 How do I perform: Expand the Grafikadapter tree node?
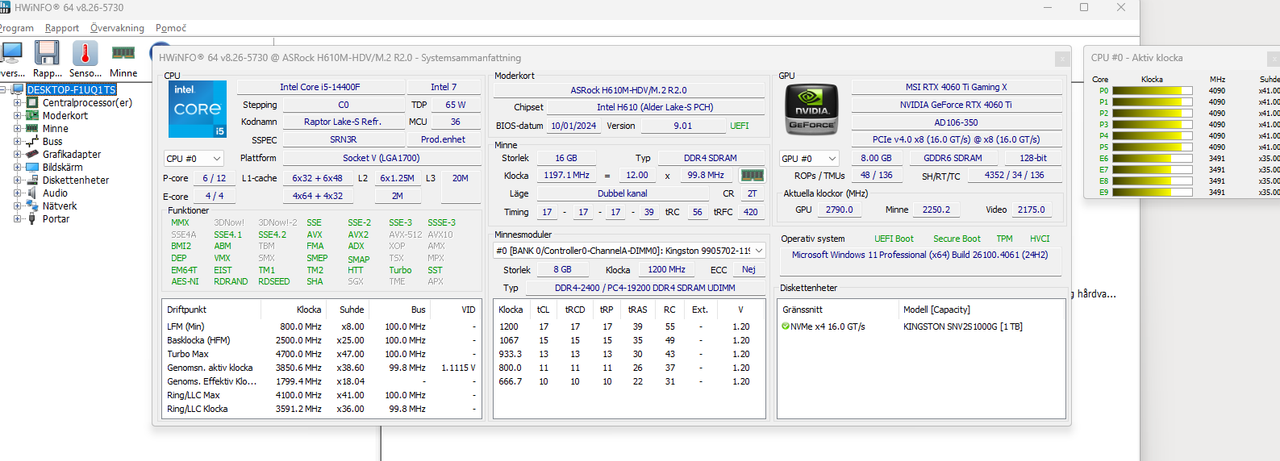click(x=17, y=154)
